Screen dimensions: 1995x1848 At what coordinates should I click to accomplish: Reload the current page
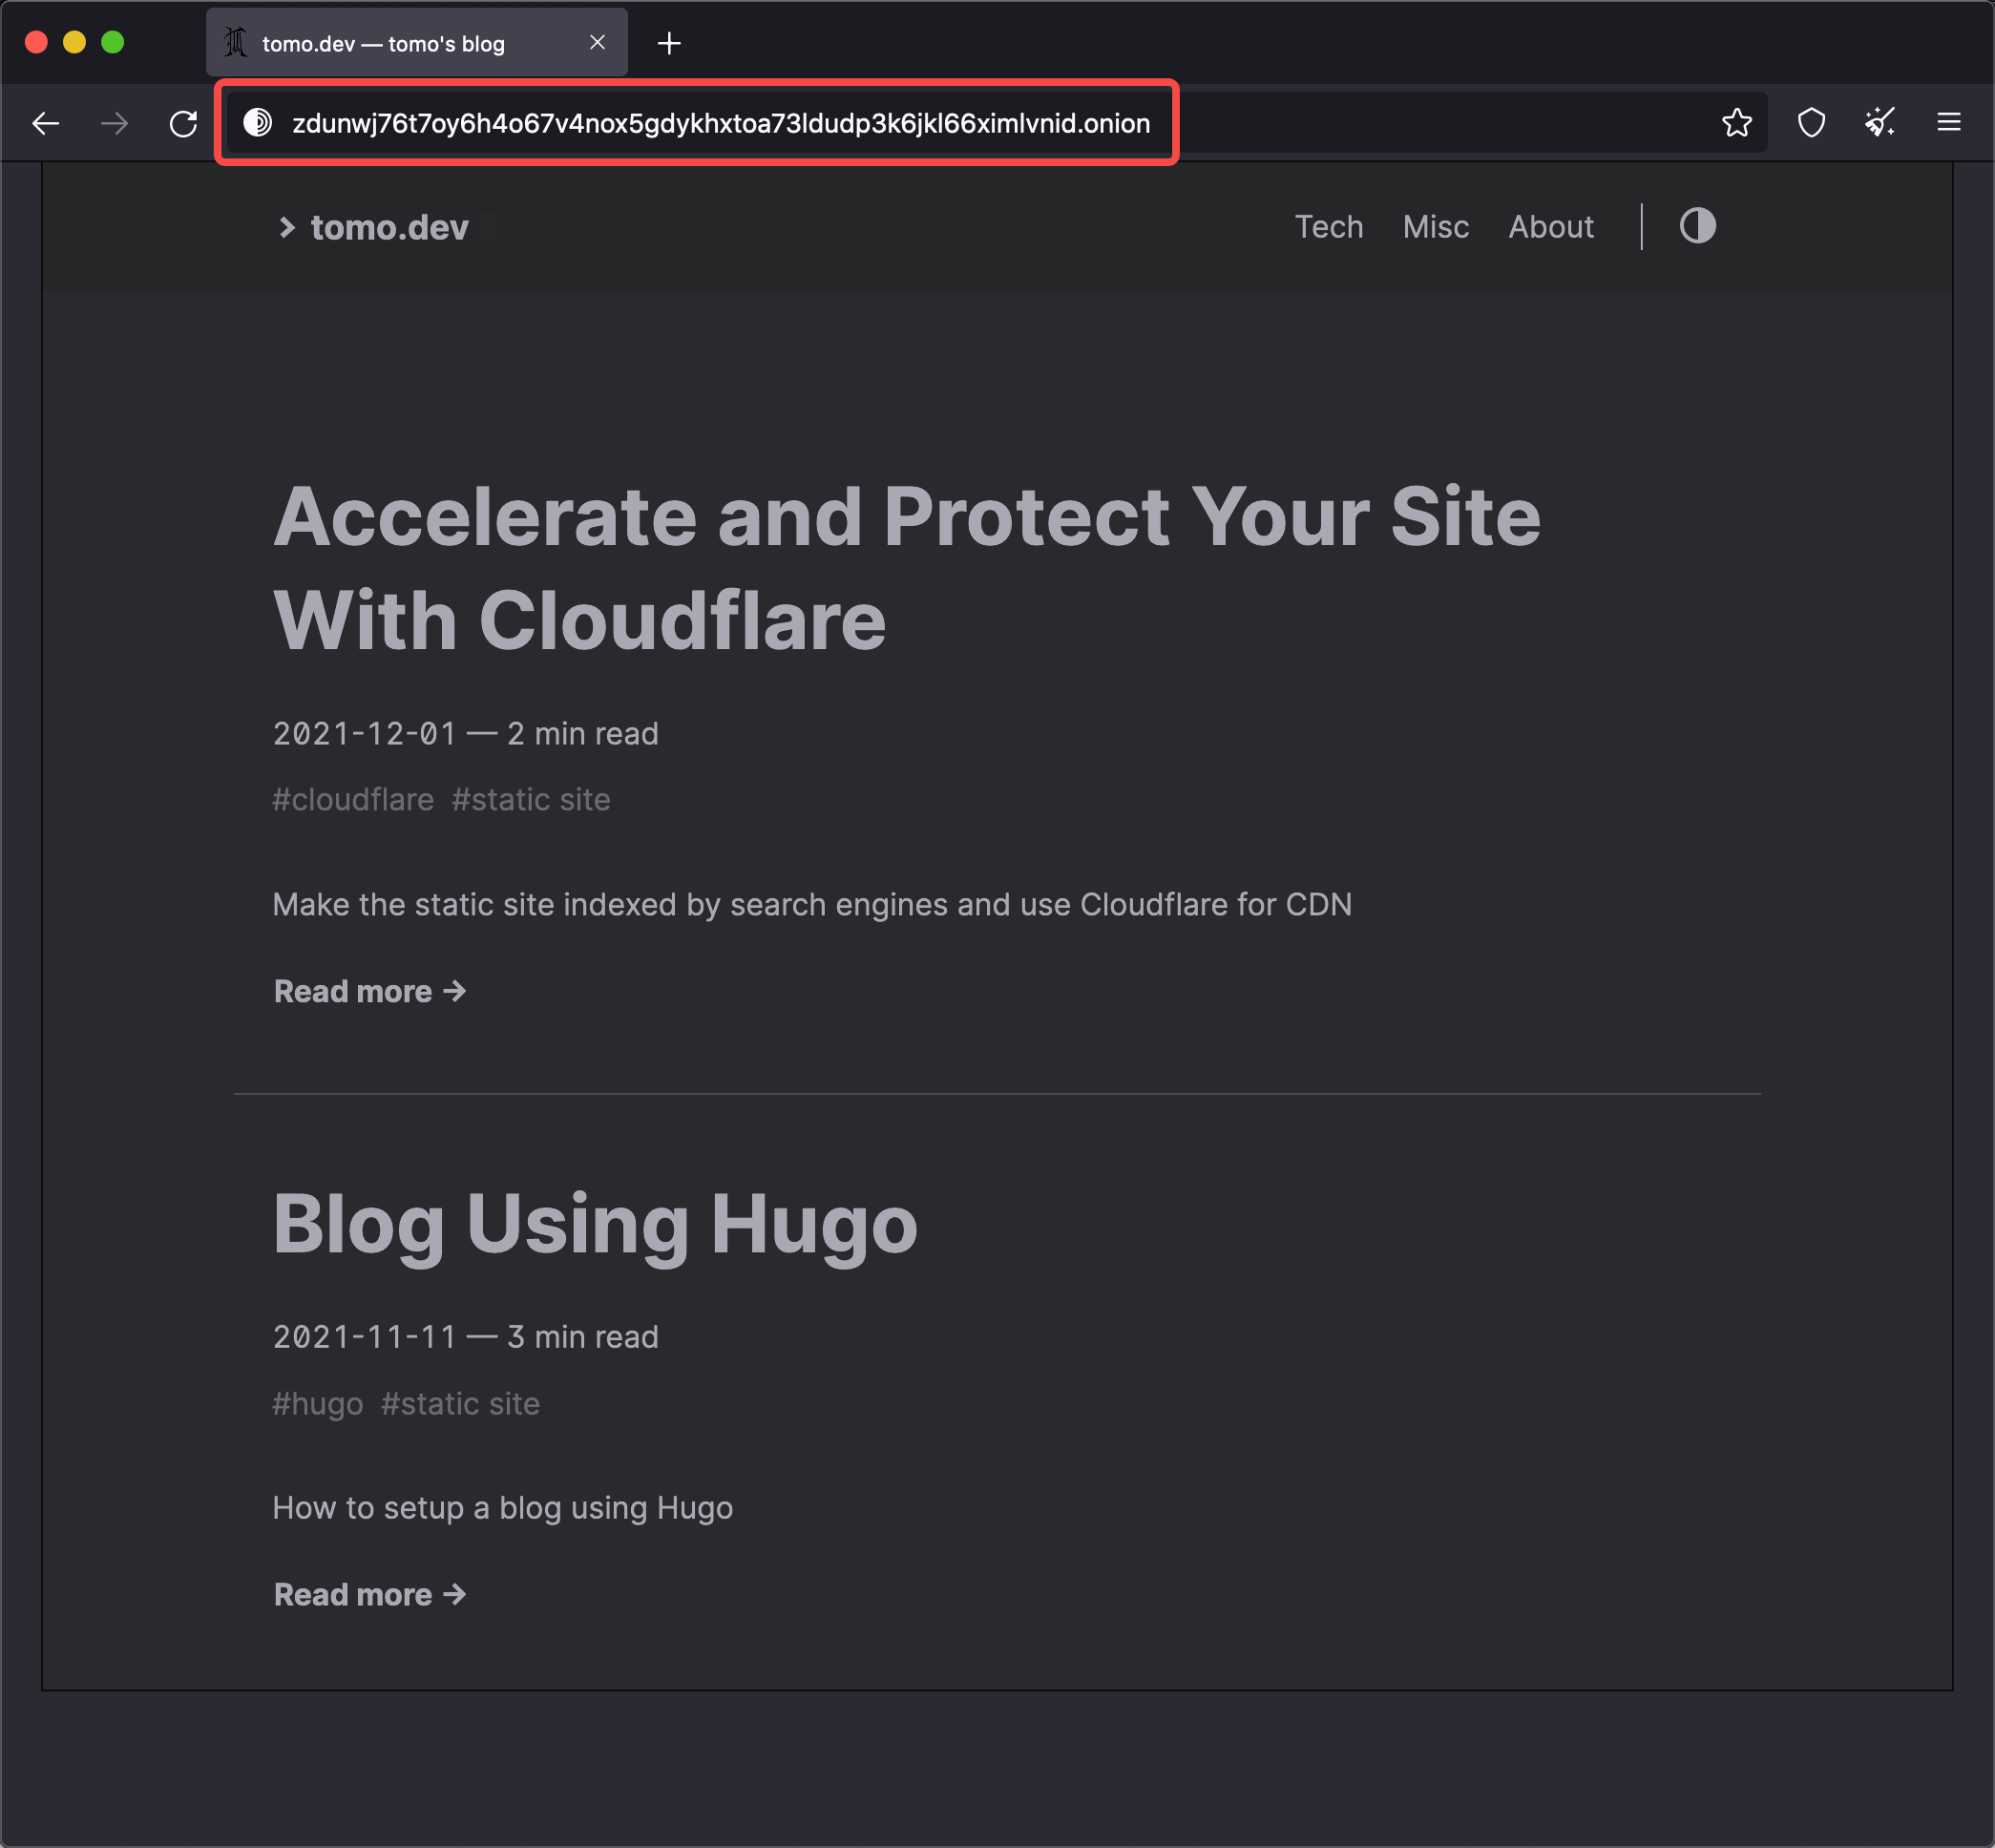coord(183,123)
